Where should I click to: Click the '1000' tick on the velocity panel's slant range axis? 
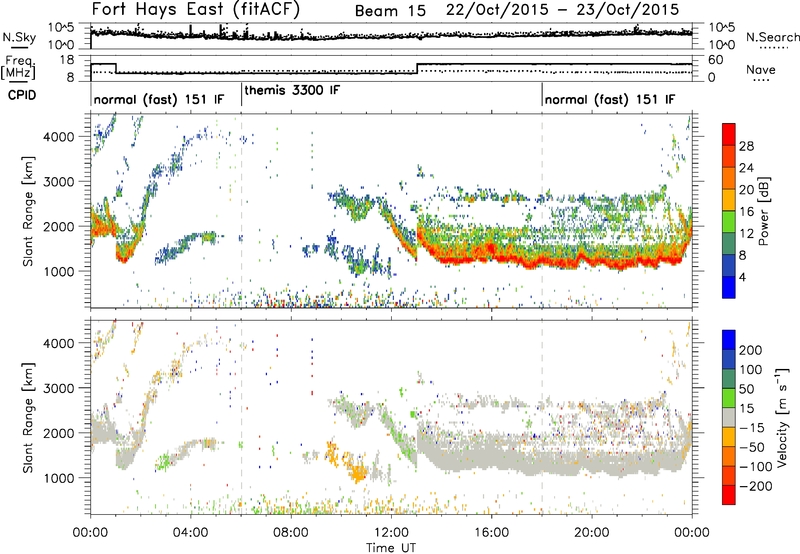pos(59,478)
